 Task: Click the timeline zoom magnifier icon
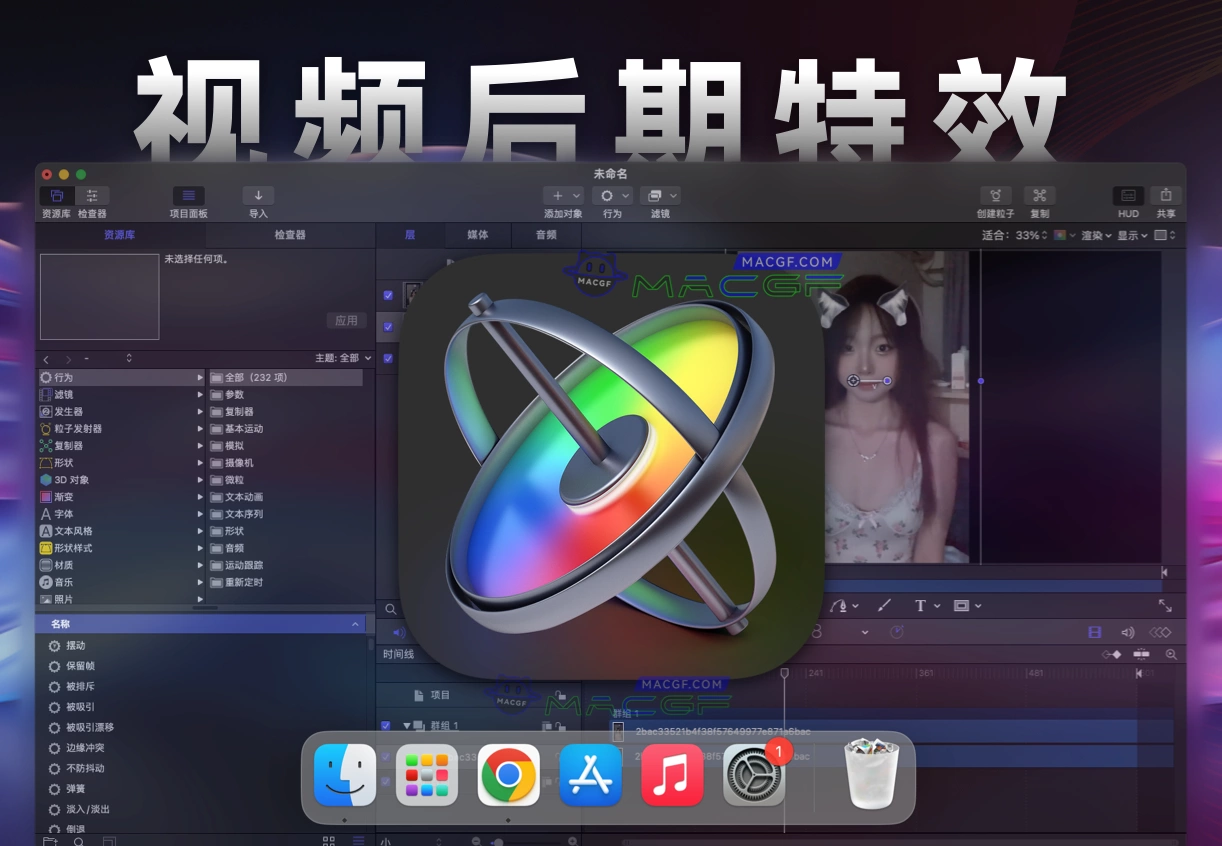coord(1171,655)
